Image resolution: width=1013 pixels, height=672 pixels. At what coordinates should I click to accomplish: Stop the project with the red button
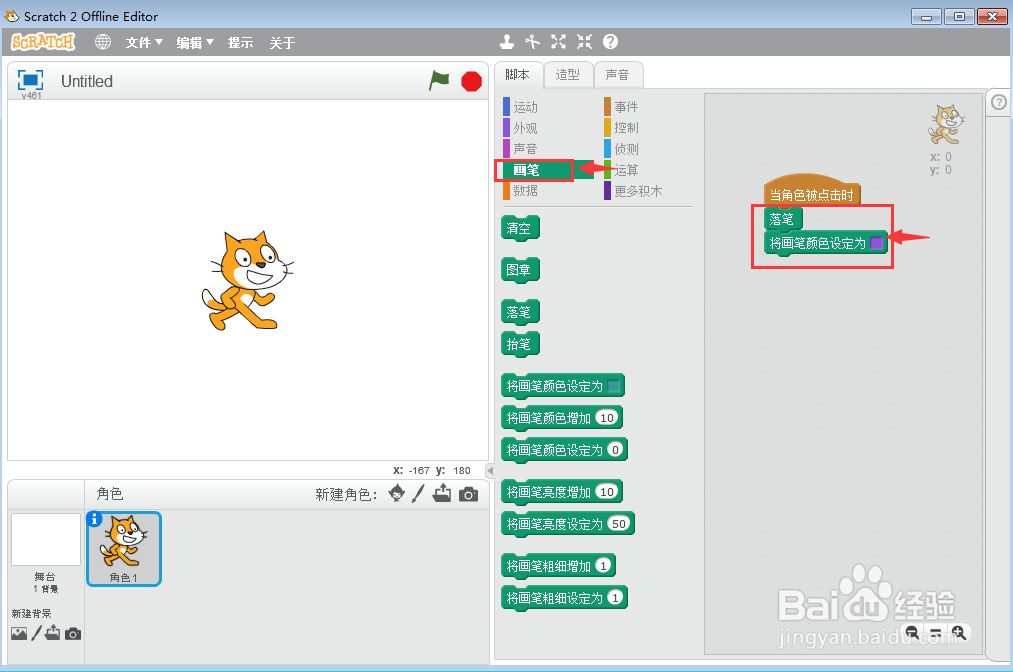tap(471, 81)
